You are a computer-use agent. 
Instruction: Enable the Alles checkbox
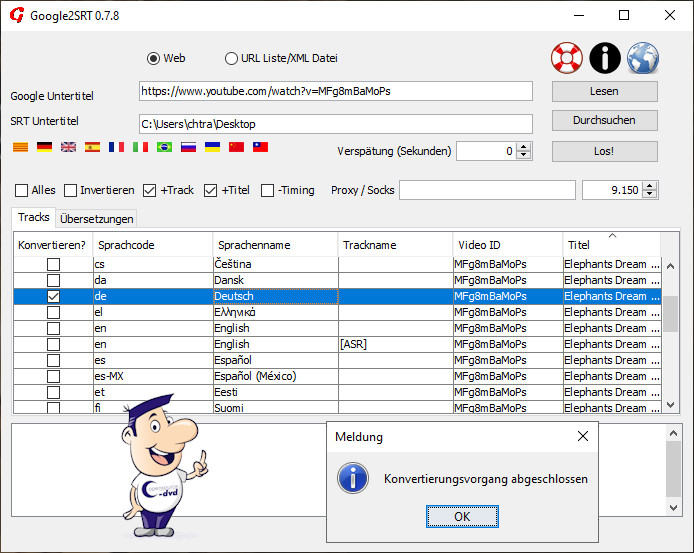click(22, 190)
